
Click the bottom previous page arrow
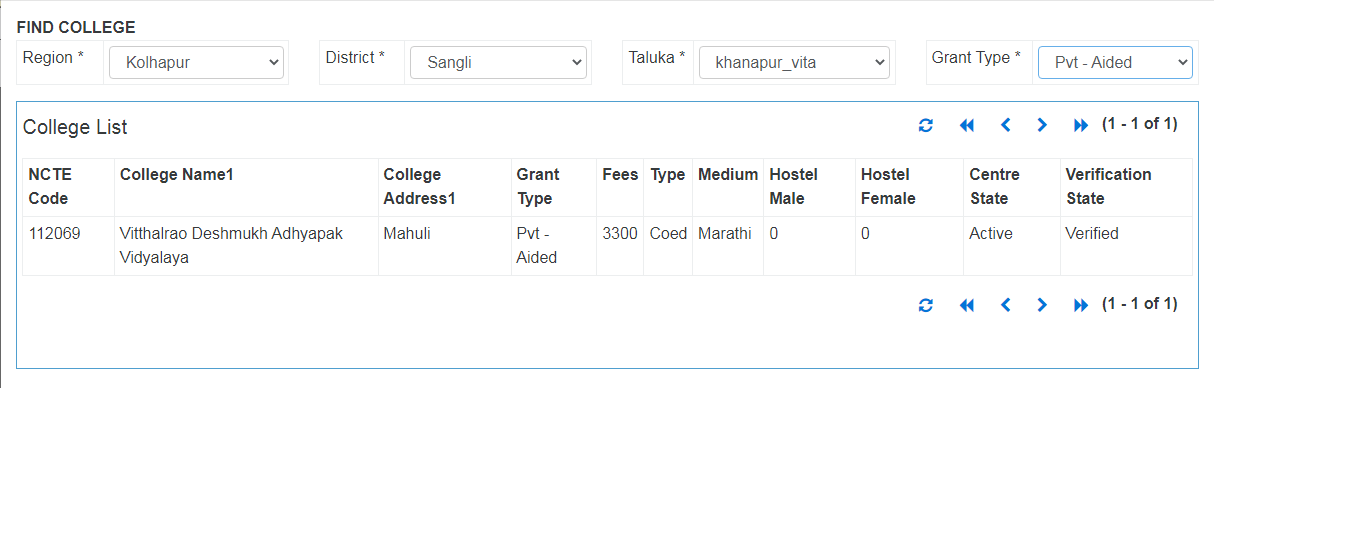[1006, 305]
